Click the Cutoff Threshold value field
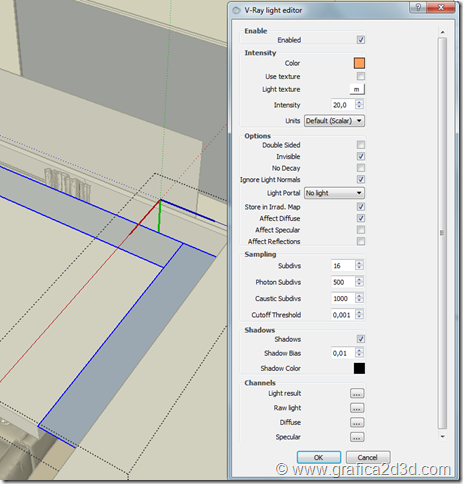463x484 pixels. [x=343, y=315]
